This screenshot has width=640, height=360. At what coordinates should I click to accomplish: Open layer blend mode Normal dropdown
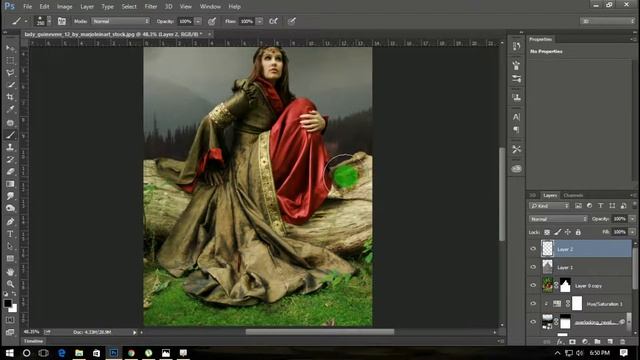tap(558, 219)
